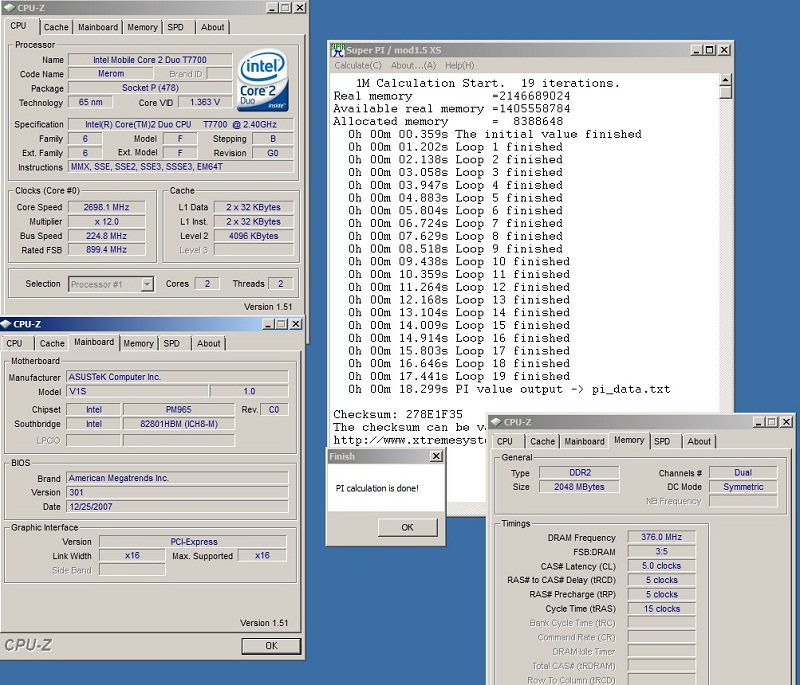The height and width of the screenshot is (685, 800).
Task: Click memory Type value DDR2
Action: (x=580, y=473)
